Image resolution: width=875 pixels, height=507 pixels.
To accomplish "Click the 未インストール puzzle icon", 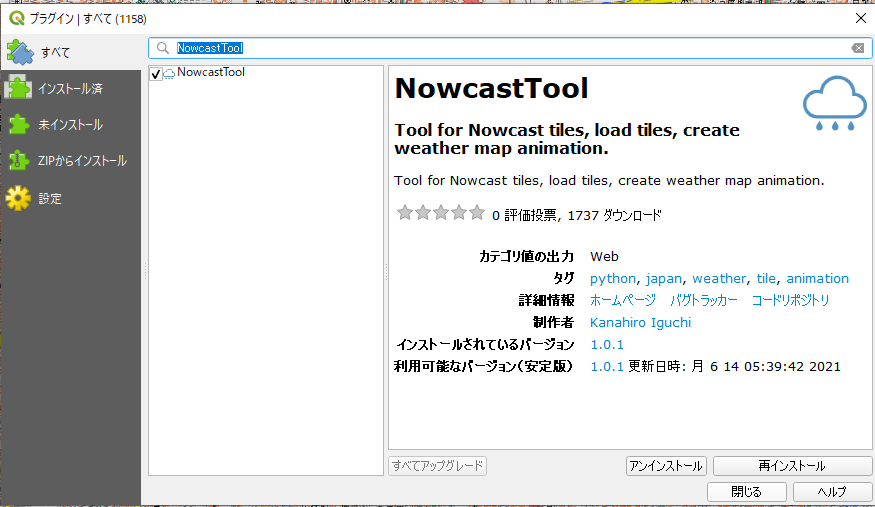I will tap(18, 124).
